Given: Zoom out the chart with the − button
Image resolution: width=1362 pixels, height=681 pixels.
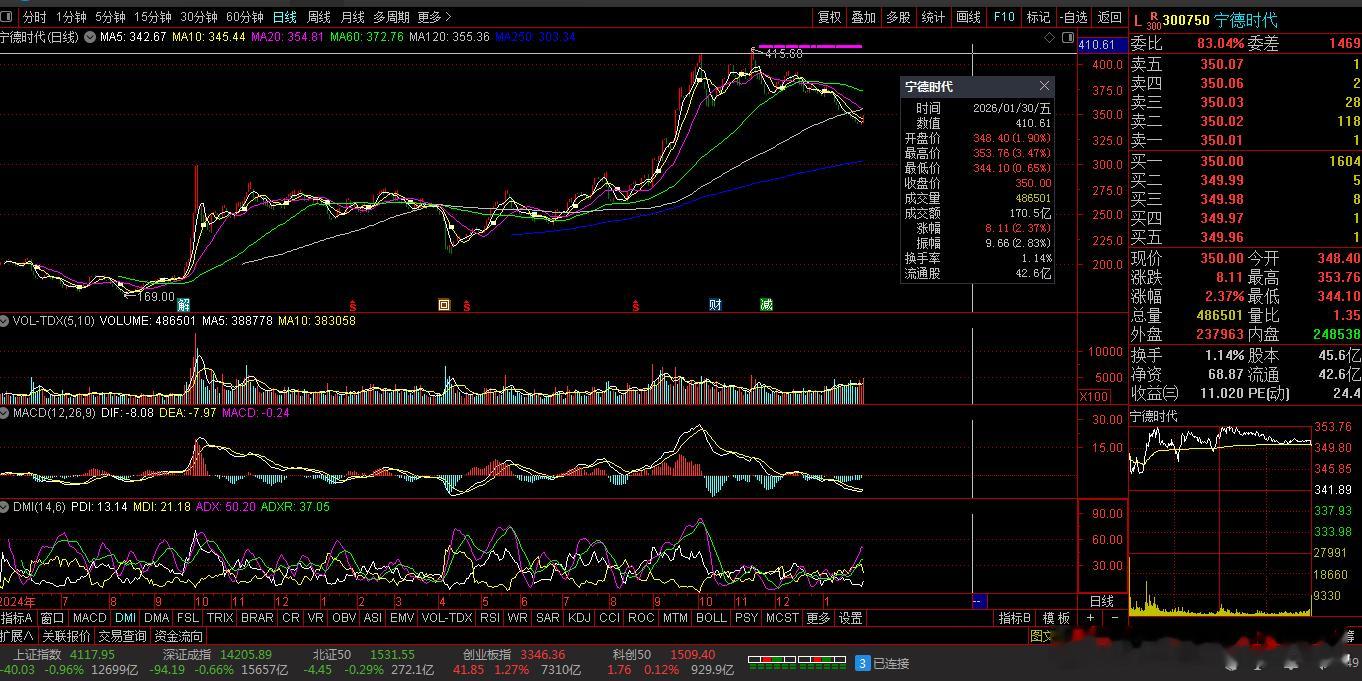Looking at the screenshot, I should pyautogui.click(x=1115, y=618).
